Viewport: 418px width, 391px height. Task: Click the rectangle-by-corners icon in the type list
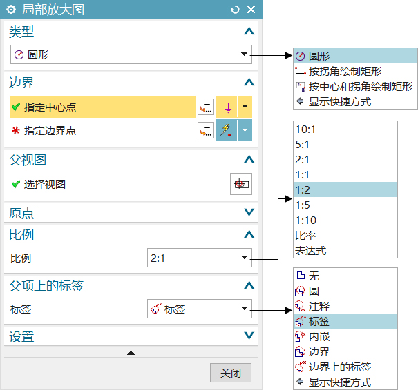pos(300,71)
